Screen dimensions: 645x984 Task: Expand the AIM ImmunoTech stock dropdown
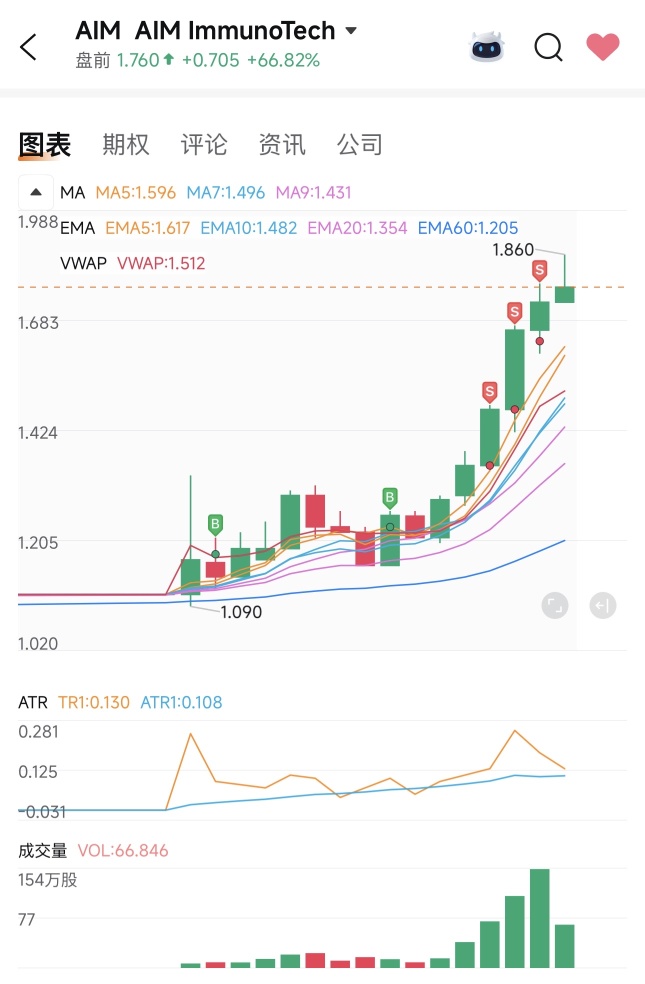(x=351, y=30)
